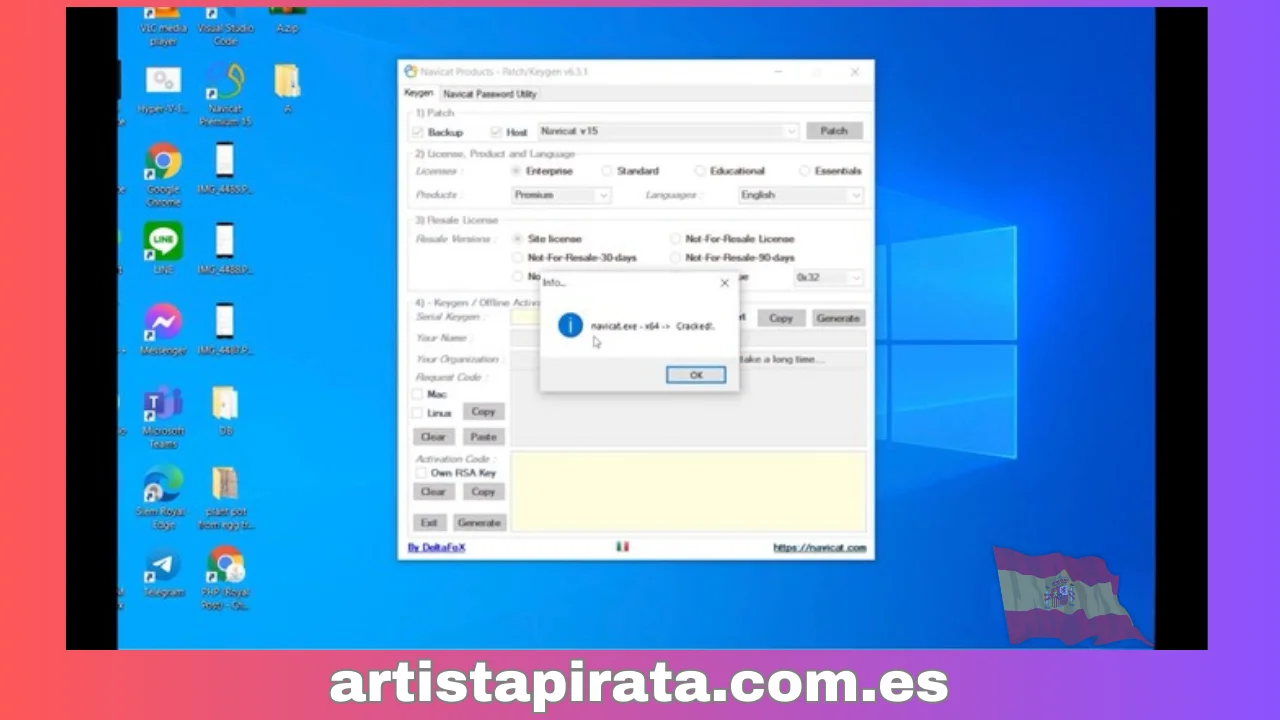Toggle the Host checkbox
Viewport: 1280px width, 720px height.
(x=496, y=131)
